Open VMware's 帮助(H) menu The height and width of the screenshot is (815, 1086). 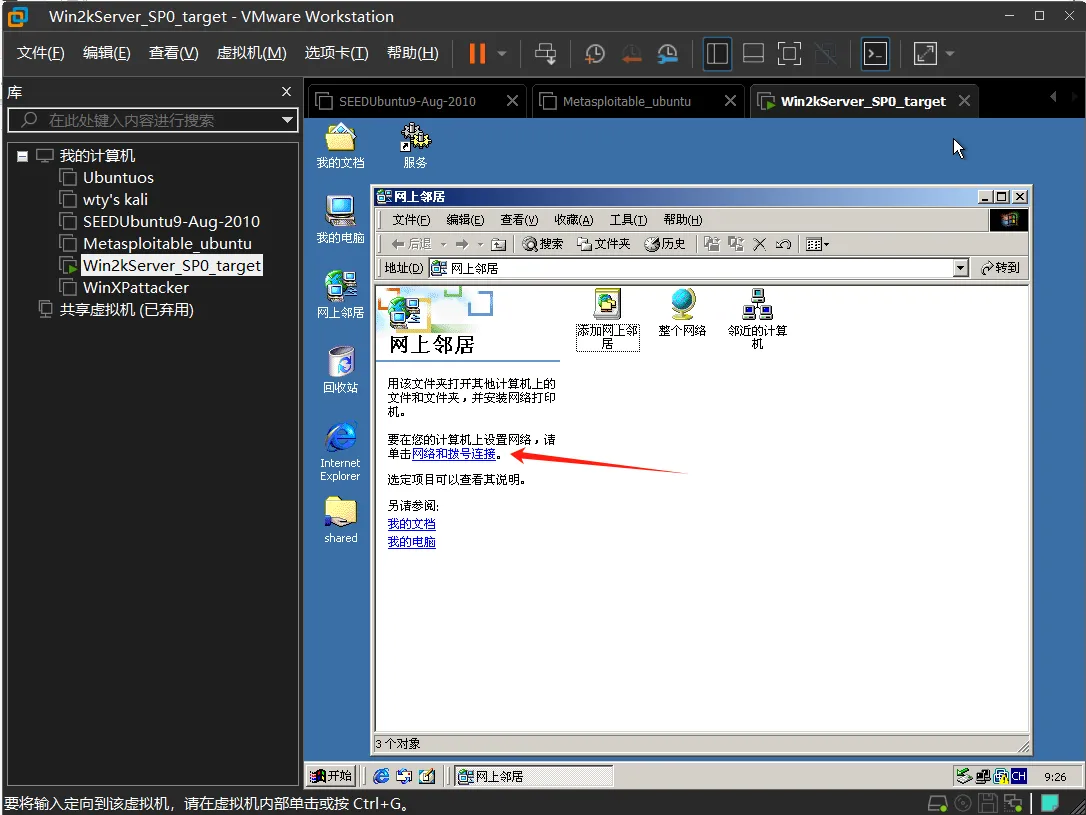point(412,53)
